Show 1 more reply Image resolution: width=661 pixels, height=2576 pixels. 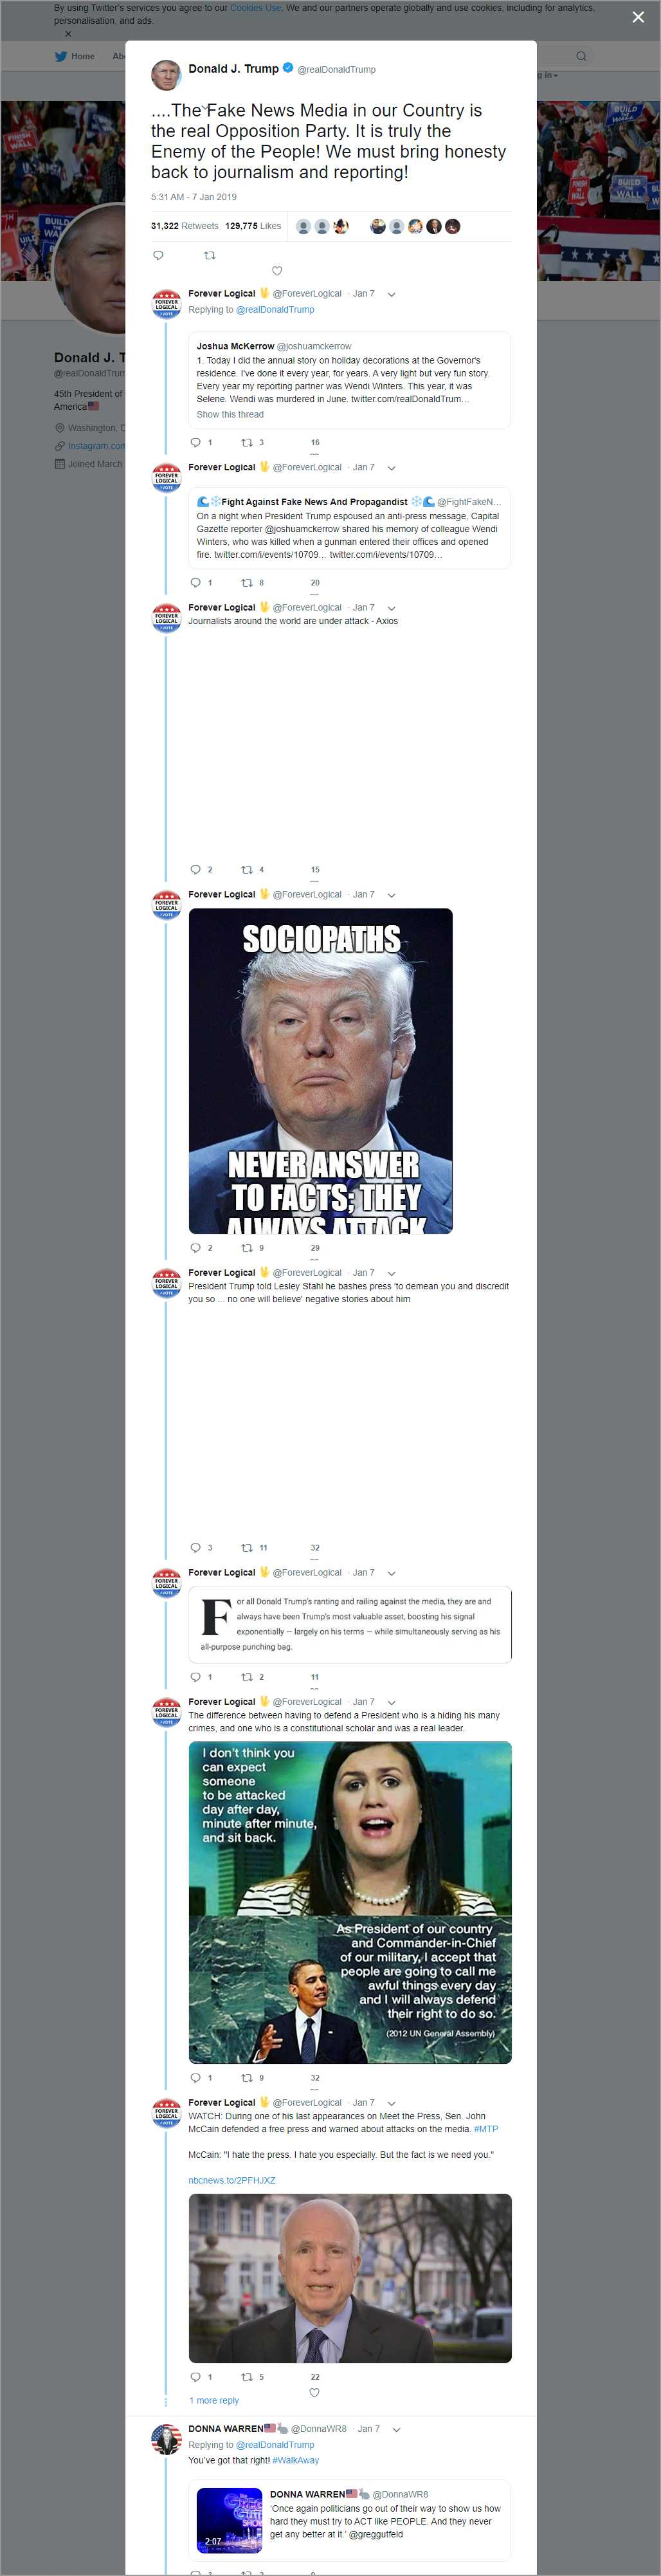click(214, 2401)
